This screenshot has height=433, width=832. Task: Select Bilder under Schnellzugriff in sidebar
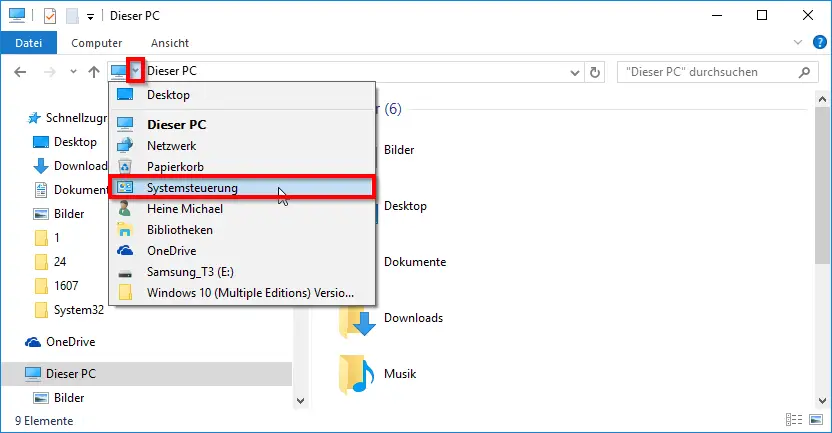point(59,214)
